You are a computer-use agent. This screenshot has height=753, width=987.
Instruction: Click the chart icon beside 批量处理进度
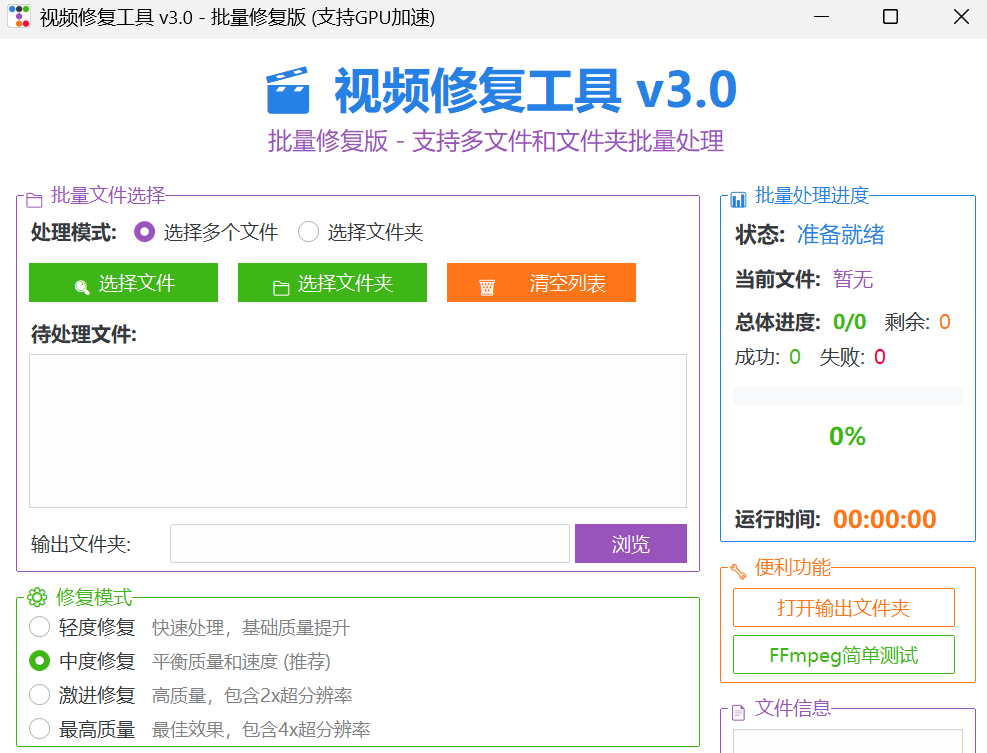tap(738, 198)
